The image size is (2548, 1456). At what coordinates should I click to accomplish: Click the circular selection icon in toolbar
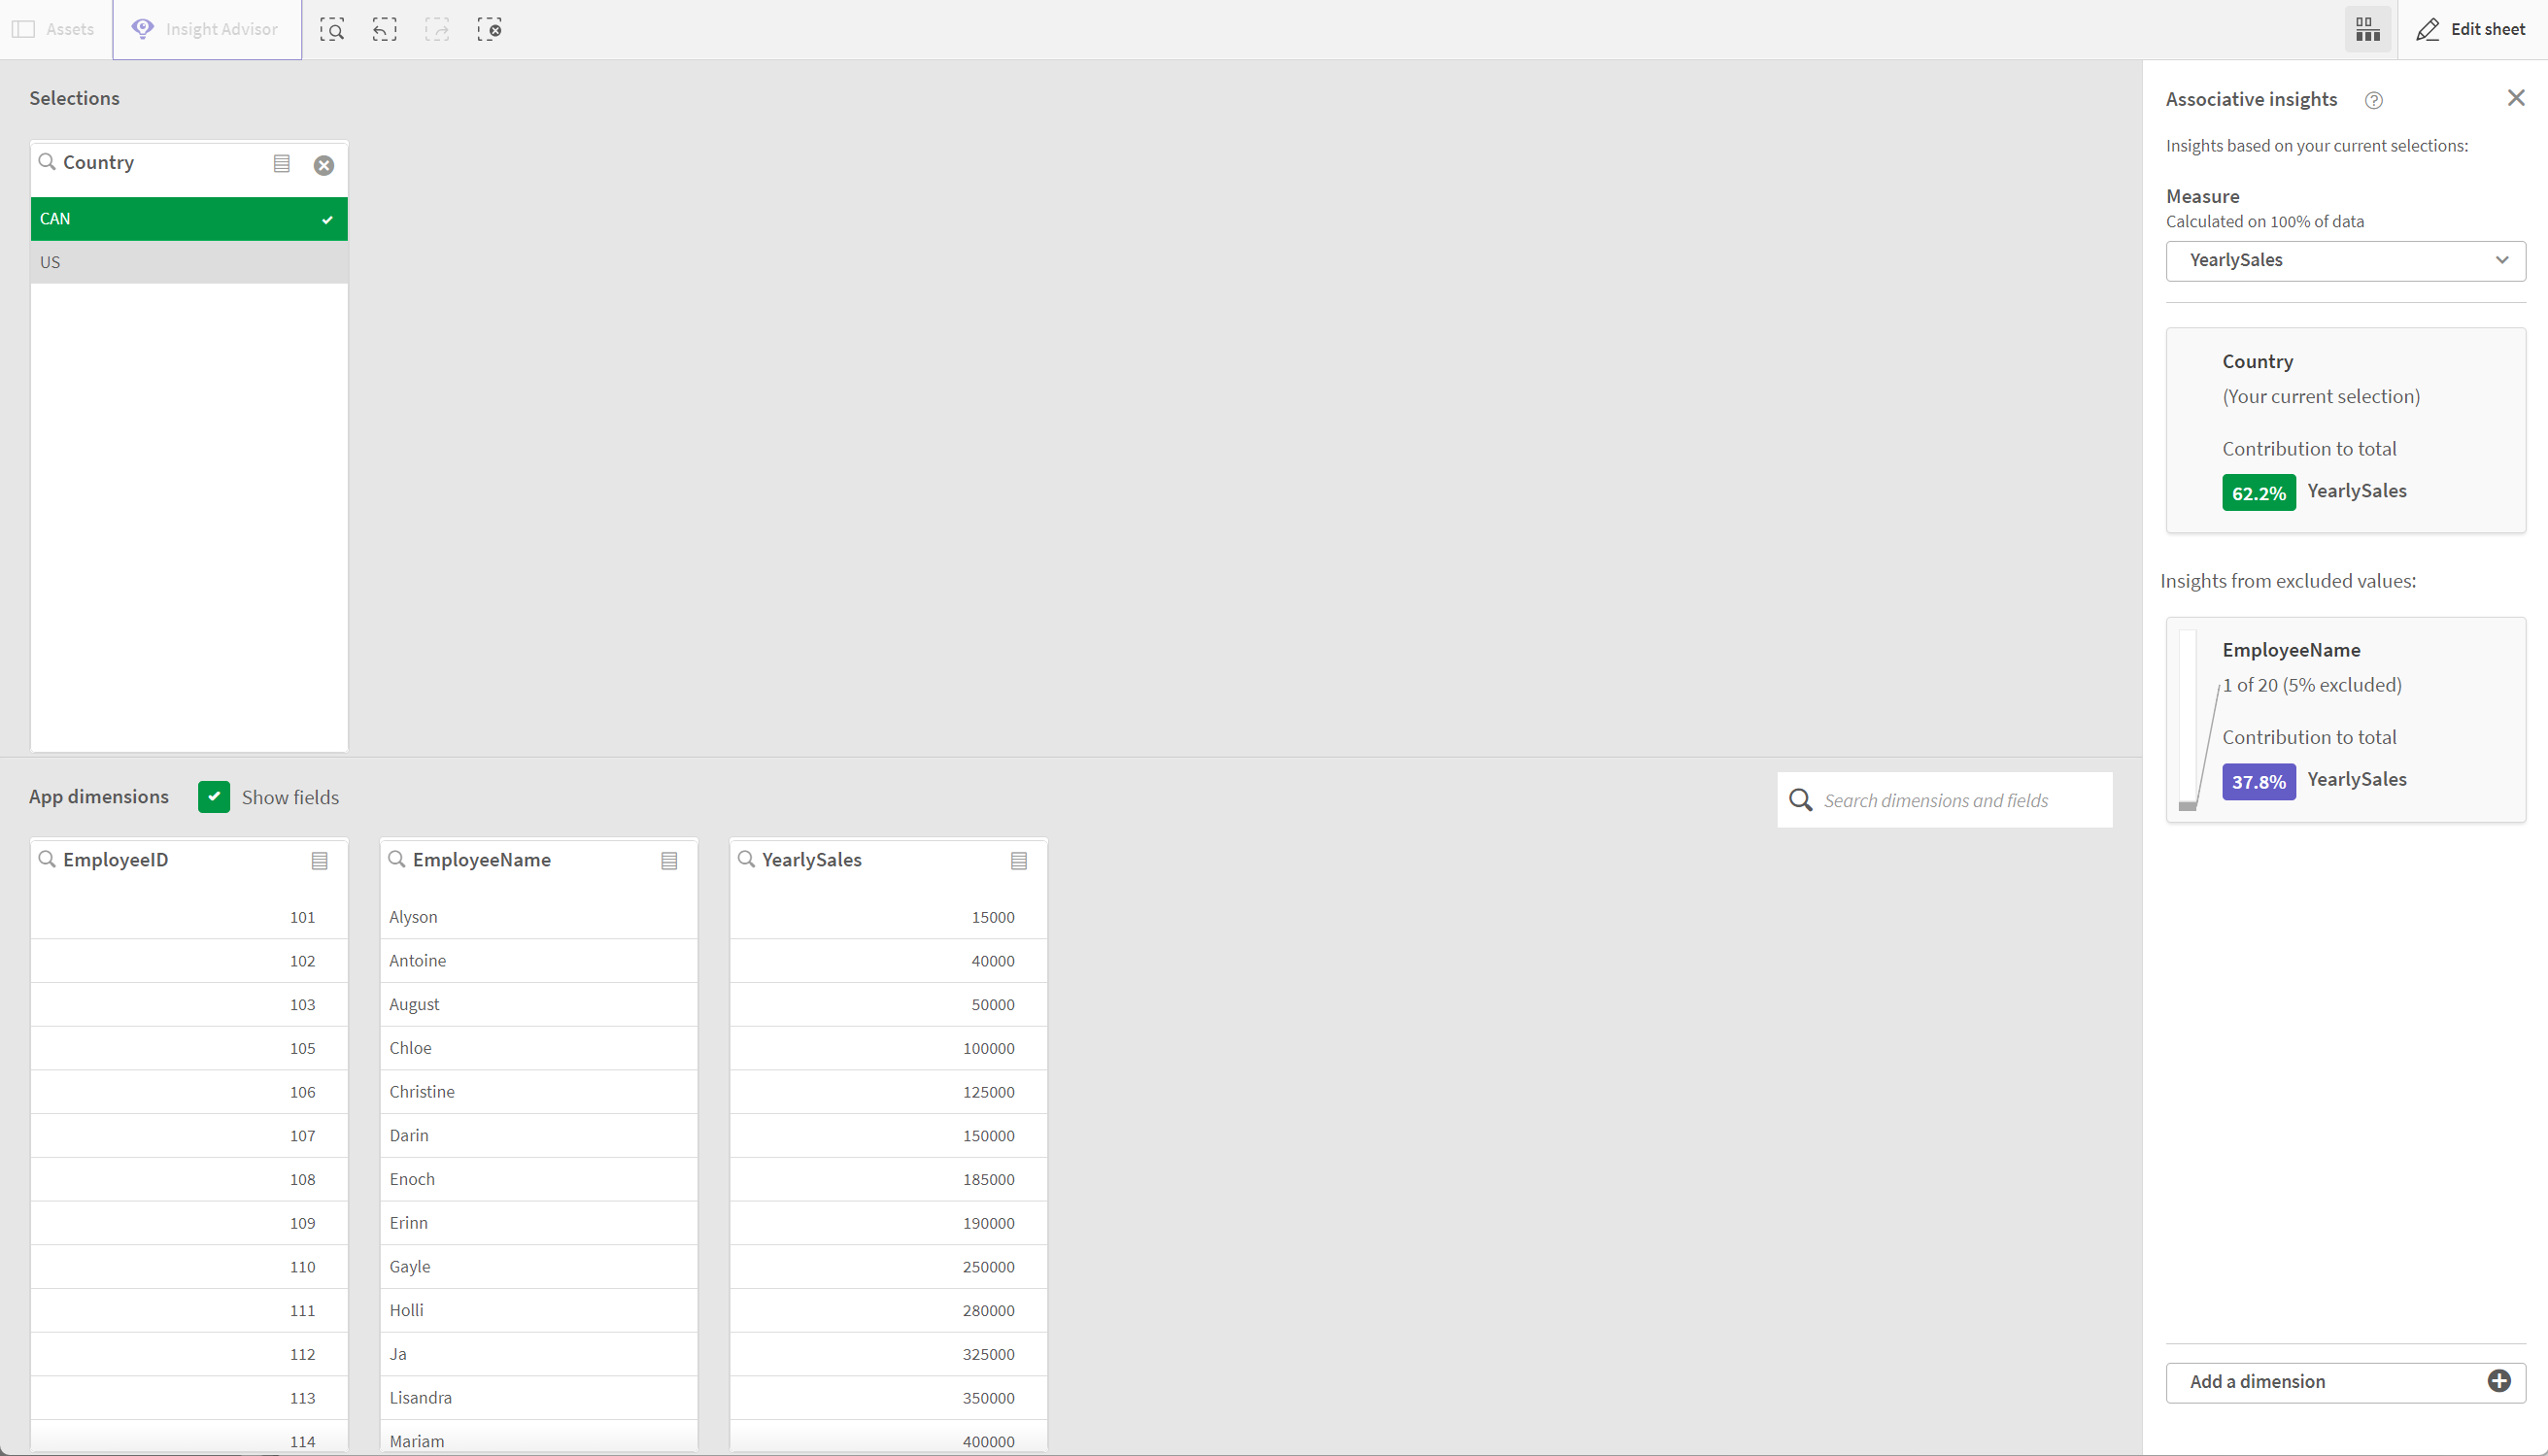[x=489, y=30]
